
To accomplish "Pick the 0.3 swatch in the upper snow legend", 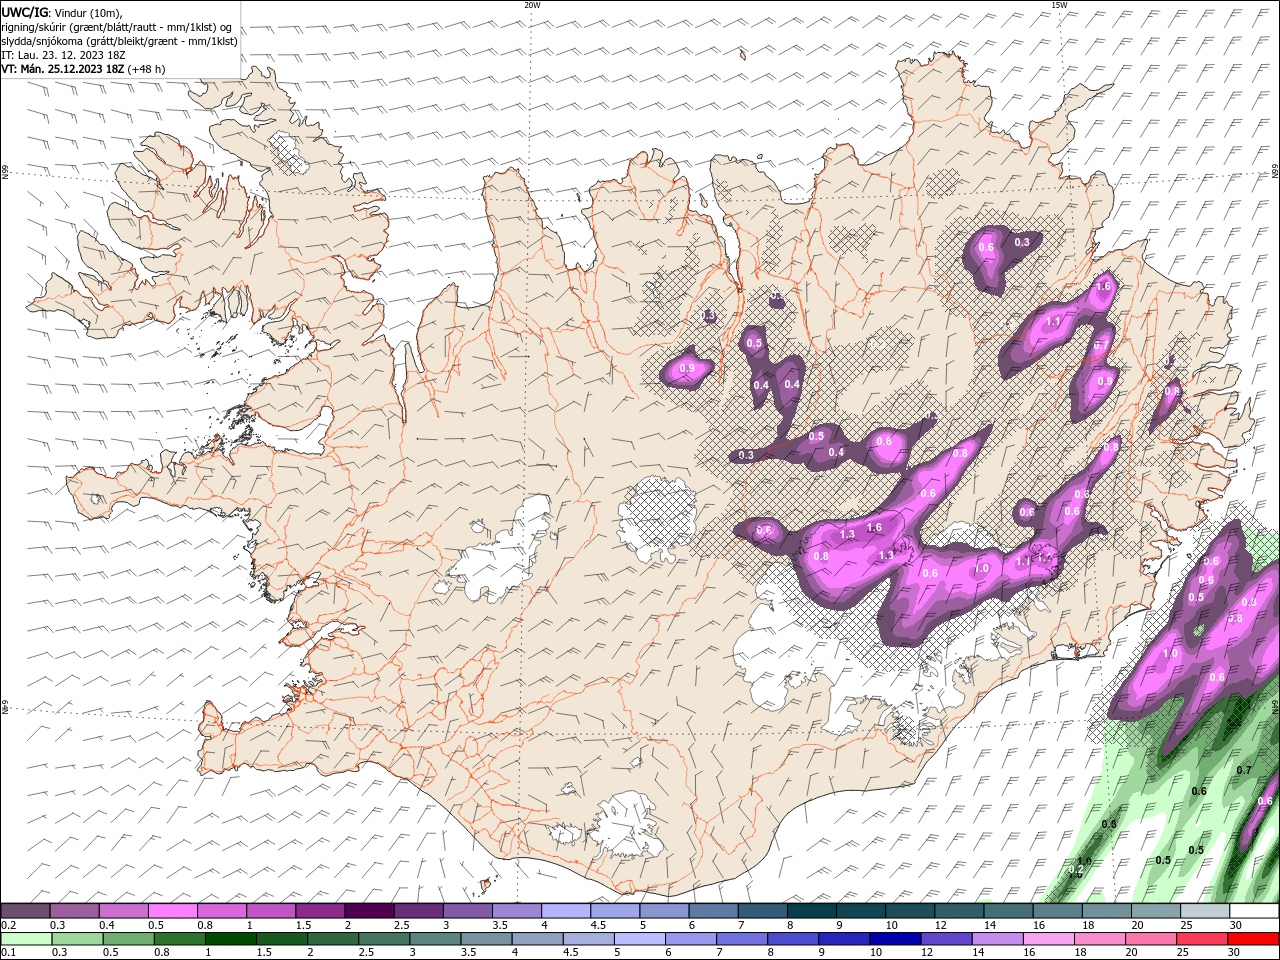I will [x=75, y=911].
